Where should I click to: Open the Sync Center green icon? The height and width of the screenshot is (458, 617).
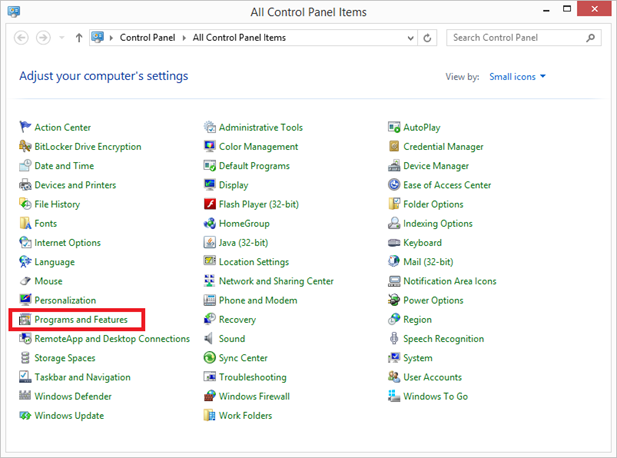[x=209, y=358]
